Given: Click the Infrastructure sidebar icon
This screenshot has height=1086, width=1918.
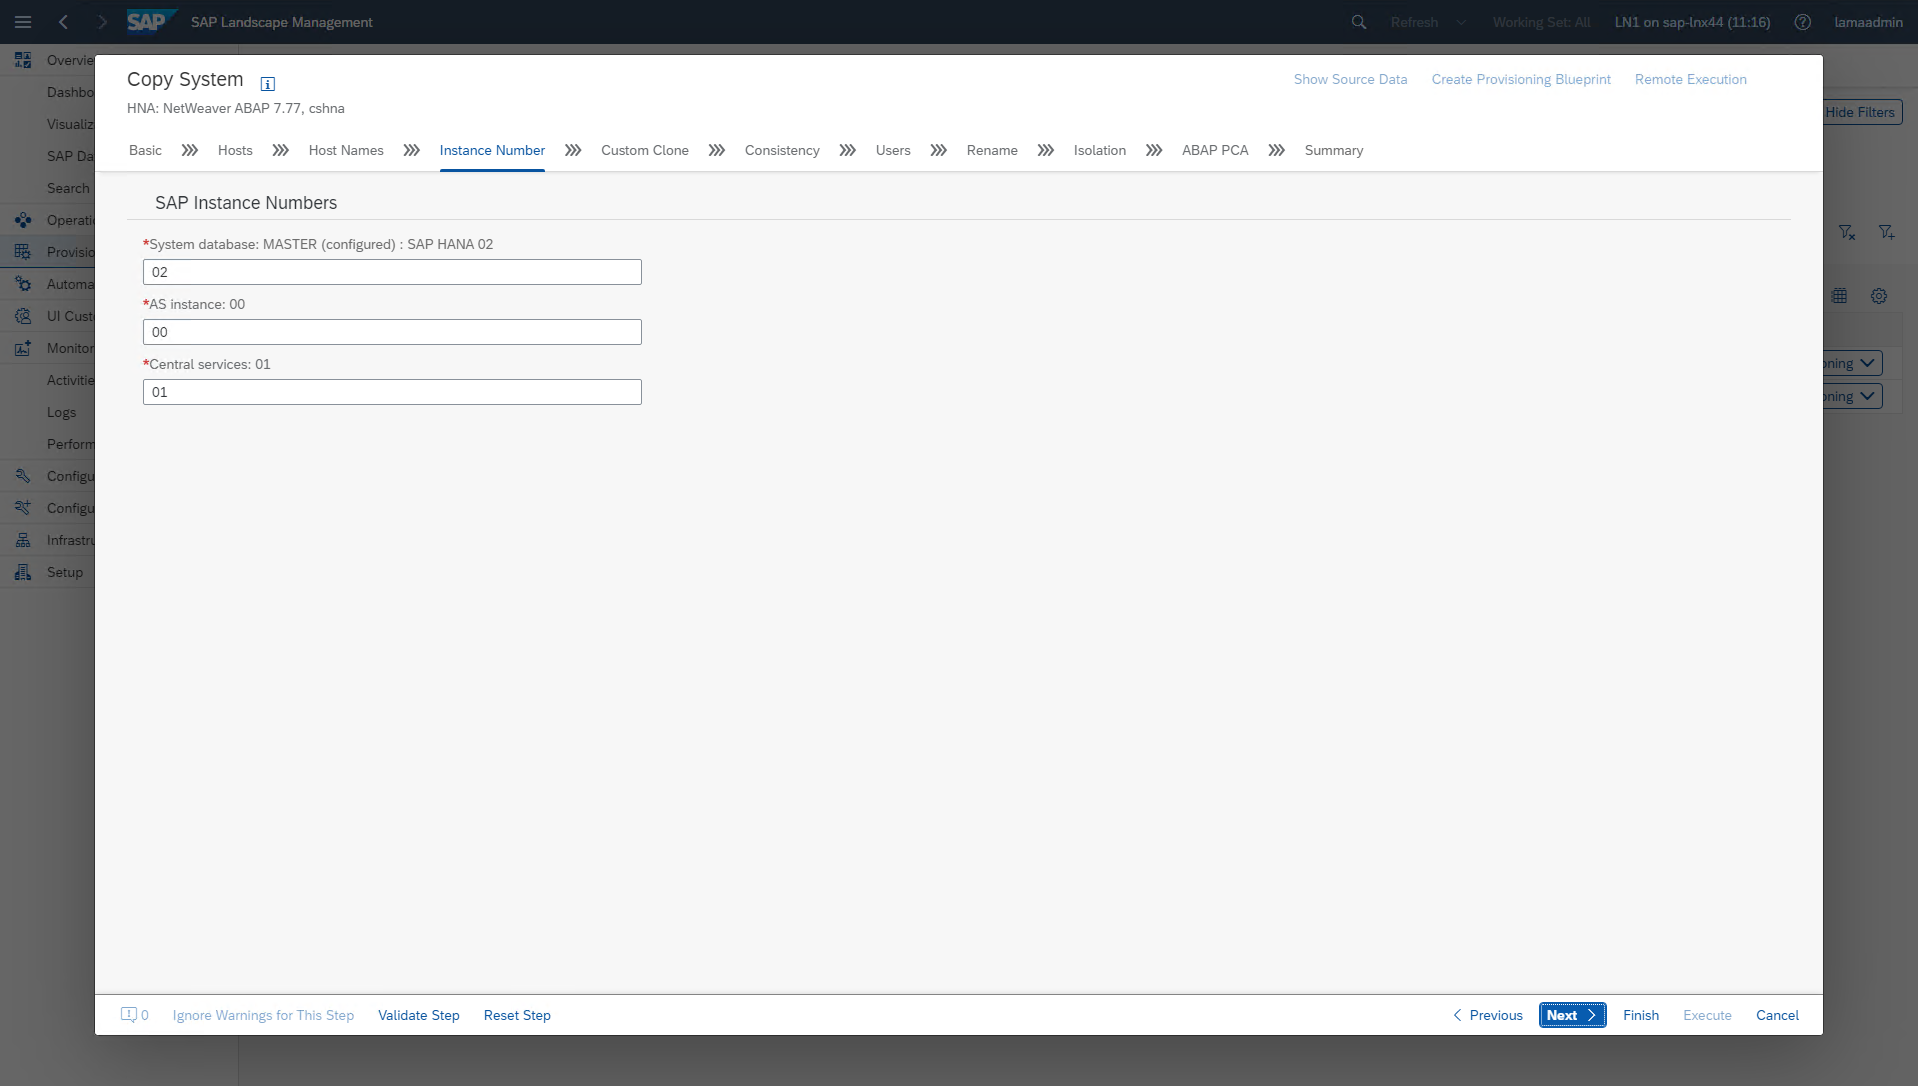Looking at the screenshot, I should (23, 540).
